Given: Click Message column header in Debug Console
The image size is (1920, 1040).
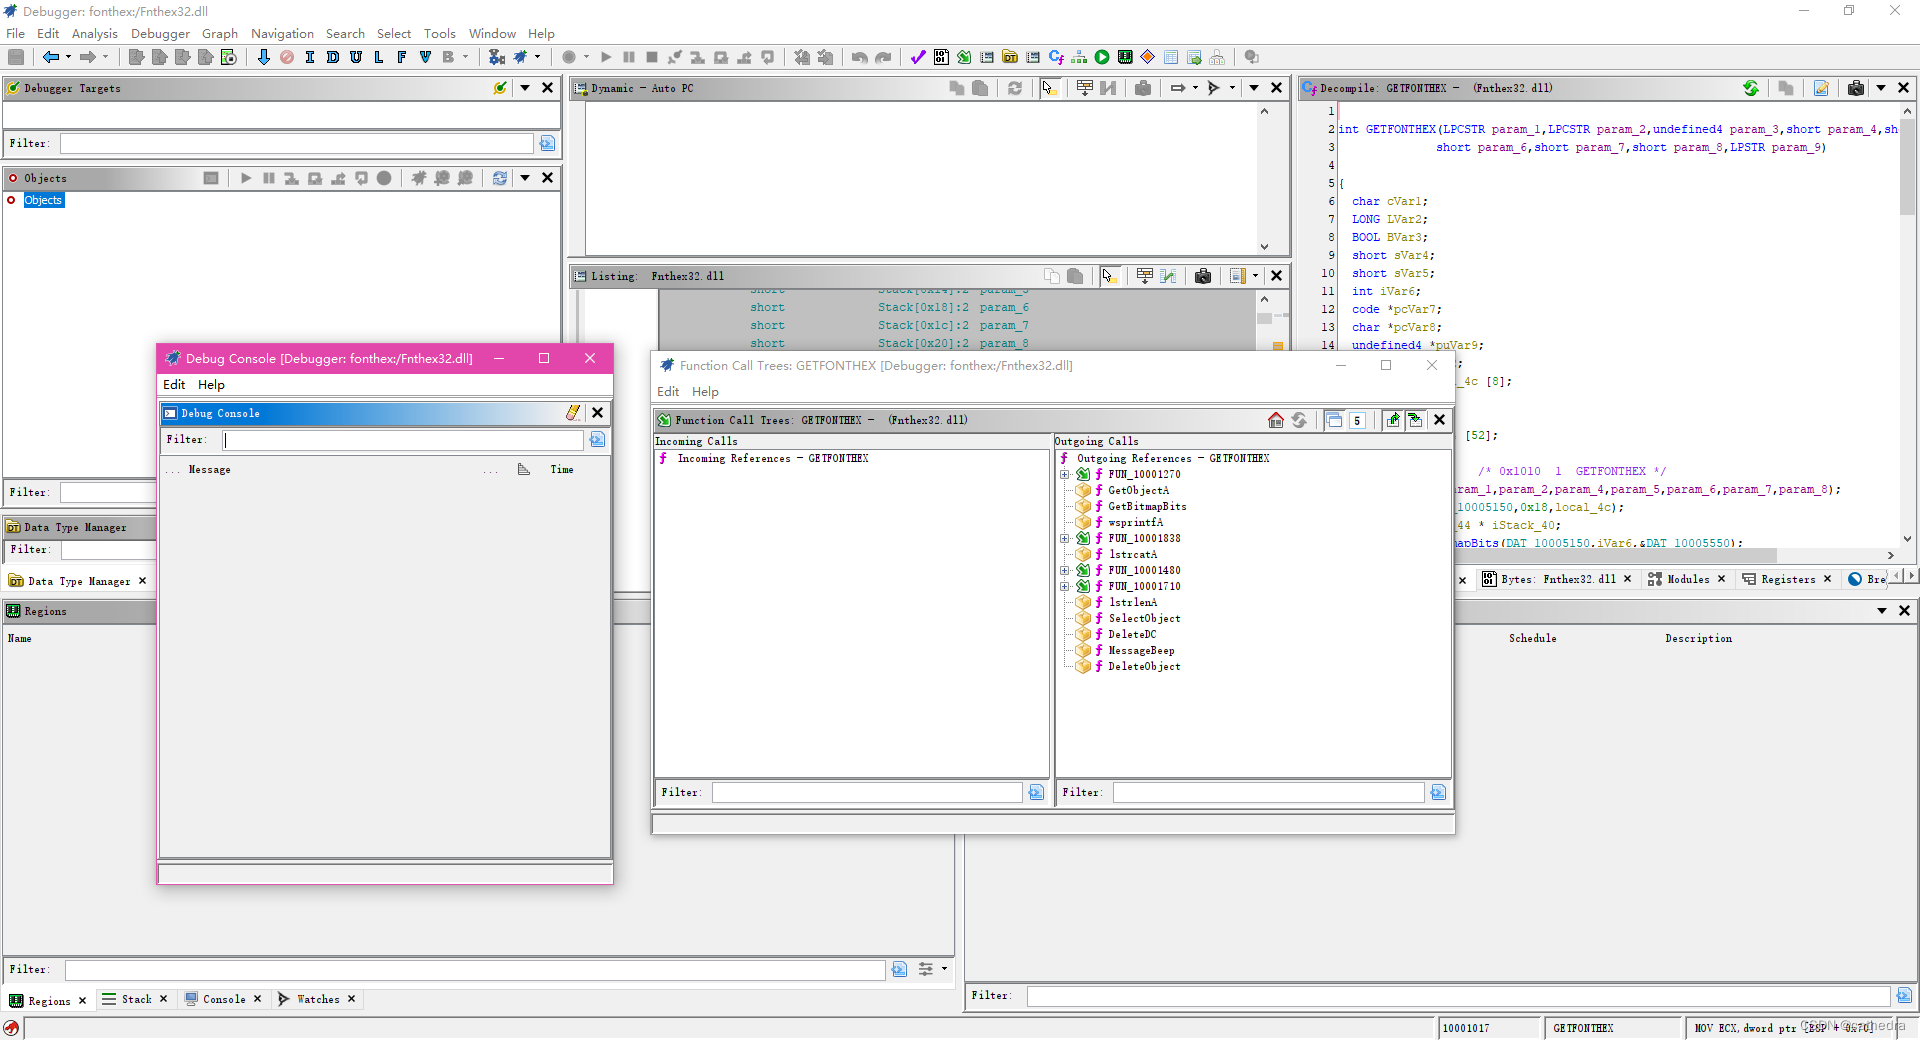Looking at the screenshot, I should 209,470.
